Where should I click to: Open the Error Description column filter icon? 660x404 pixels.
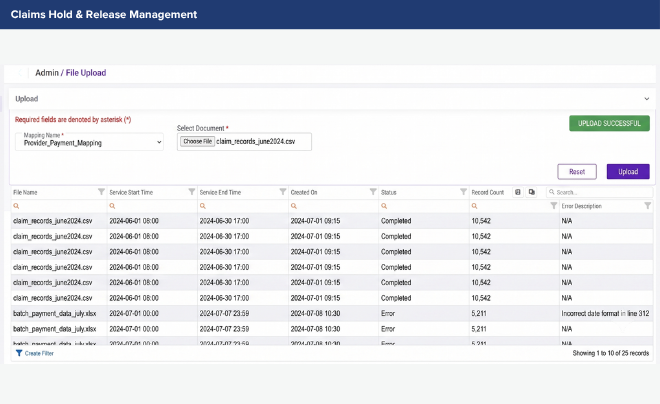[648, 206]
